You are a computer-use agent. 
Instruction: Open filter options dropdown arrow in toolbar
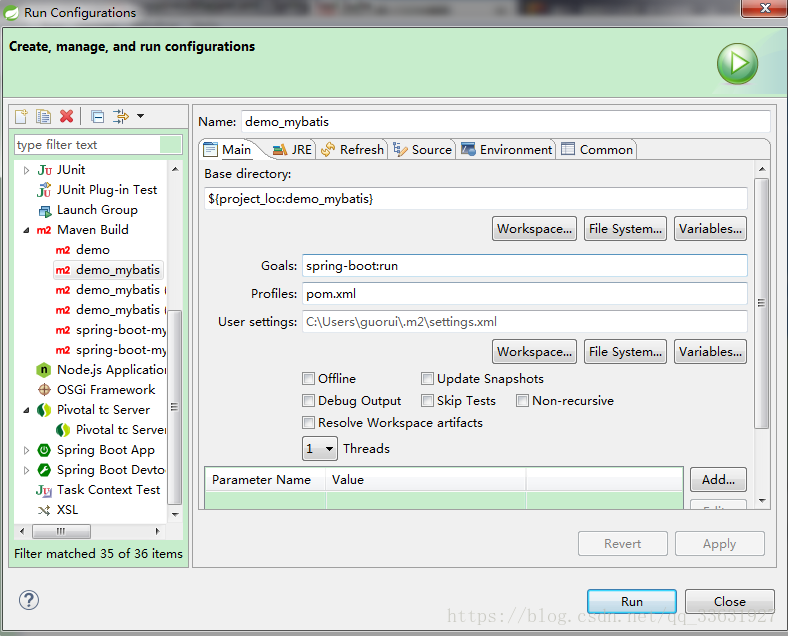(x=141, y=116)
